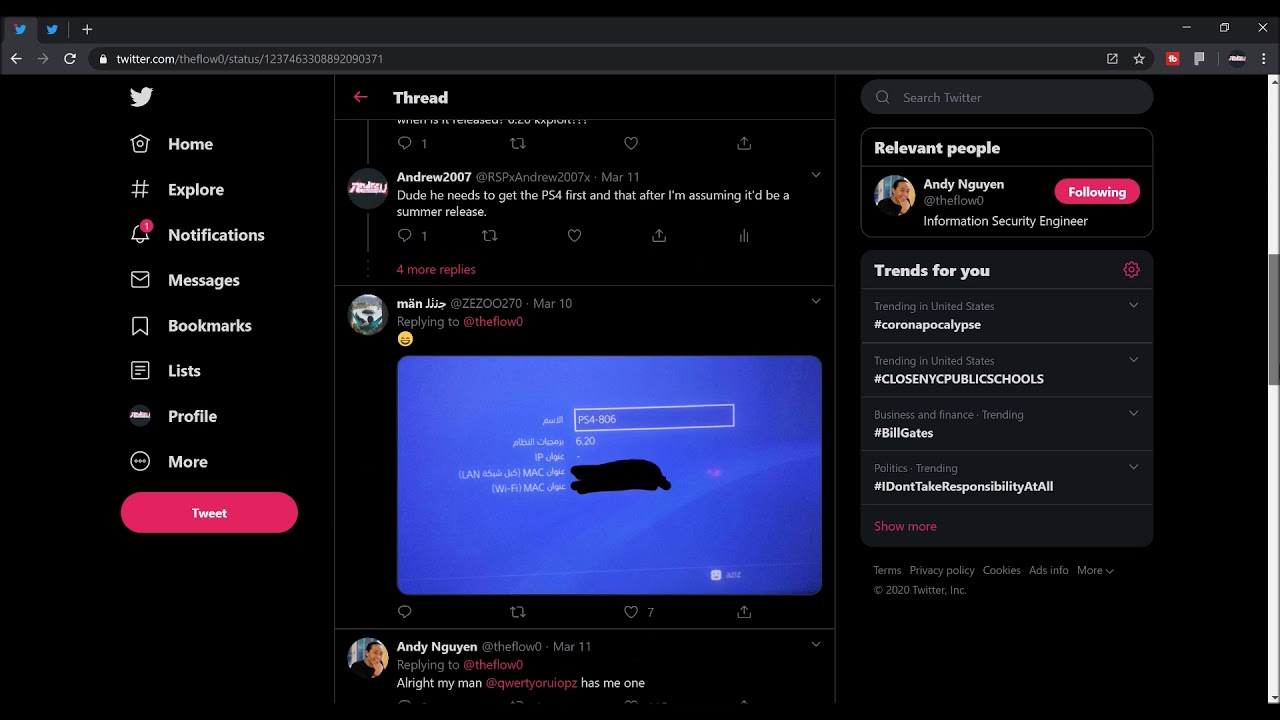
Task: Expand the footer More dropdown
Action: point(1095,570)
